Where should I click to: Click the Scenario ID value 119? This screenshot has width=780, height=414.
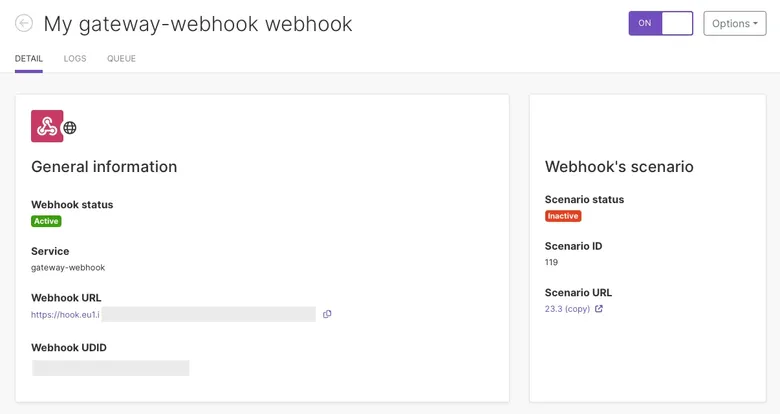(551, 262)
